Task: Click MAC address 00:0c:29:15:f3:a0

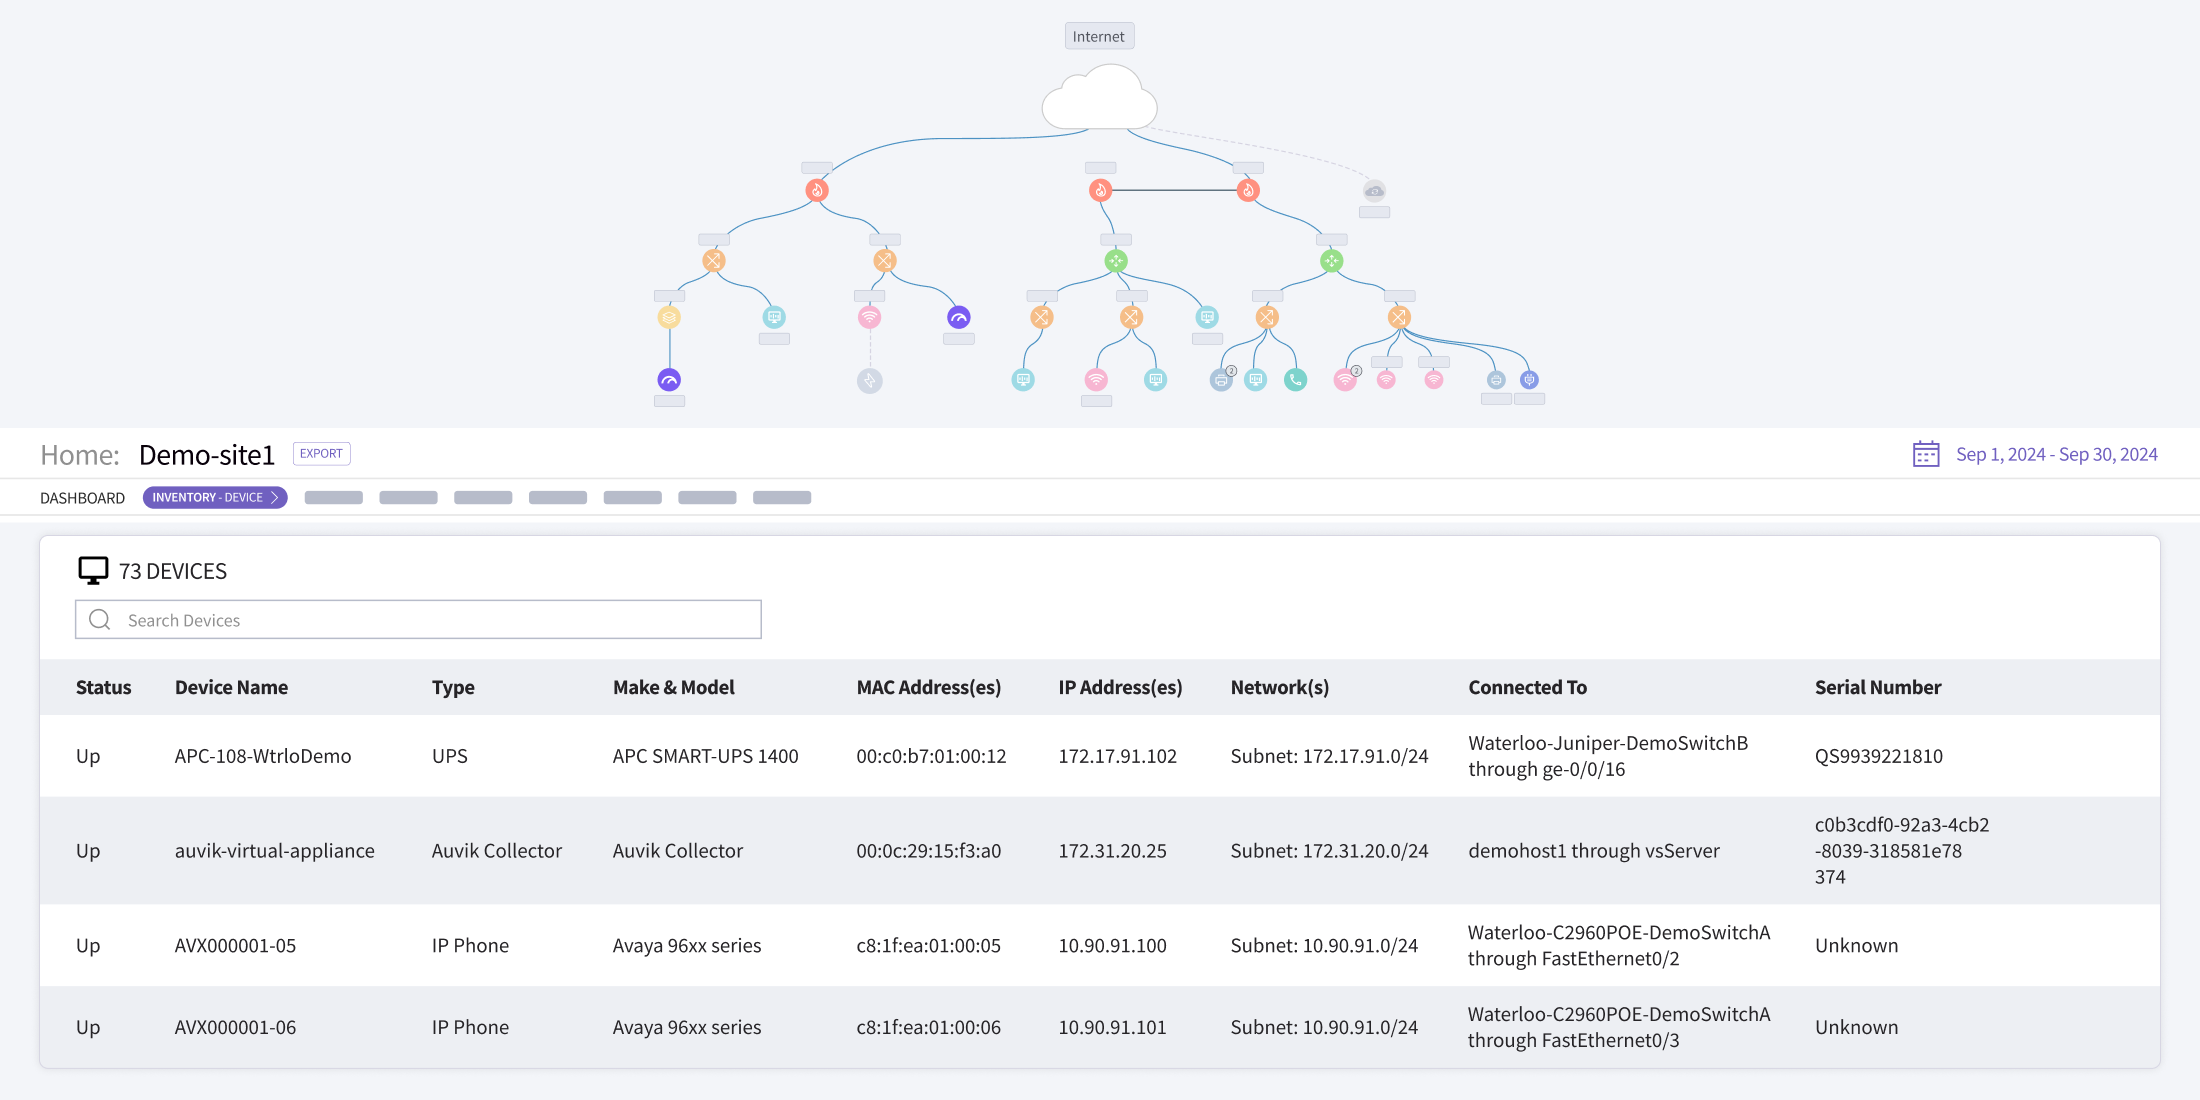Action: (928, 851)
